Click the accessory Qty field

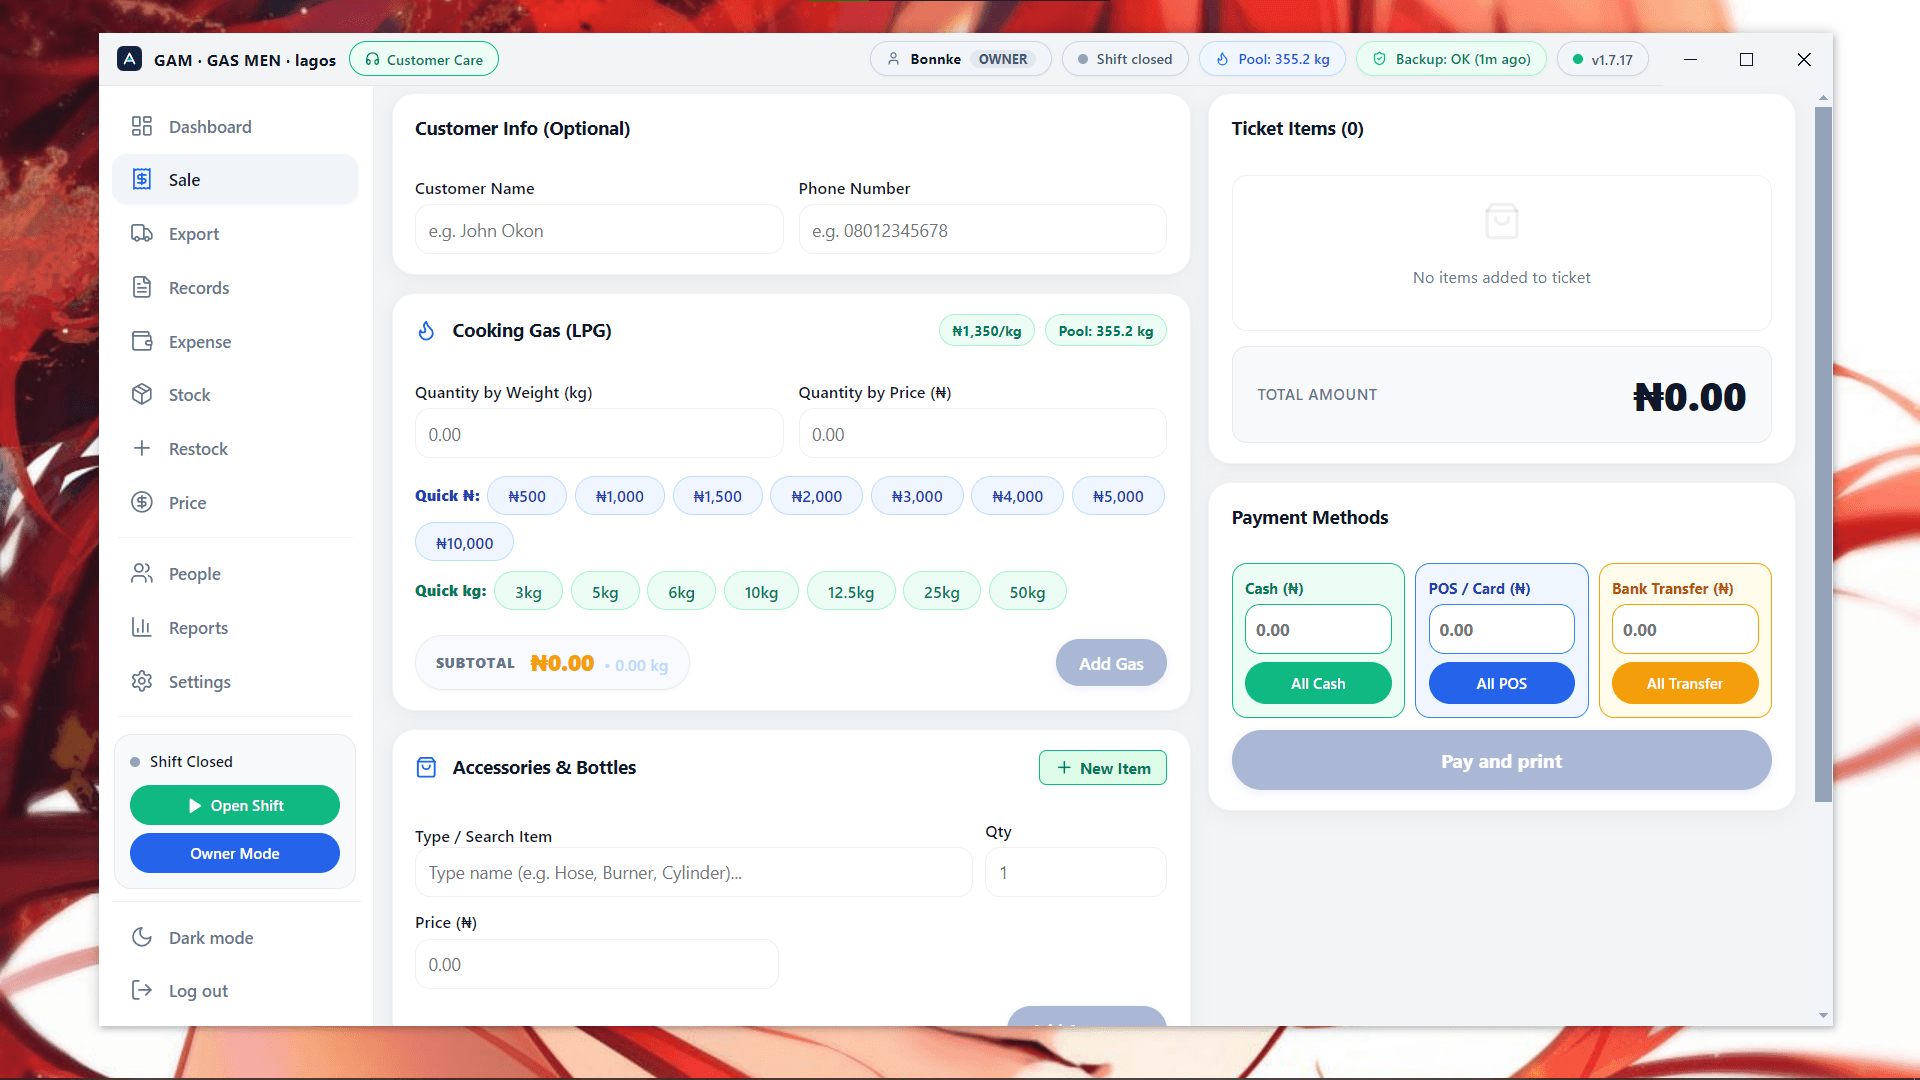(1076, 872)
